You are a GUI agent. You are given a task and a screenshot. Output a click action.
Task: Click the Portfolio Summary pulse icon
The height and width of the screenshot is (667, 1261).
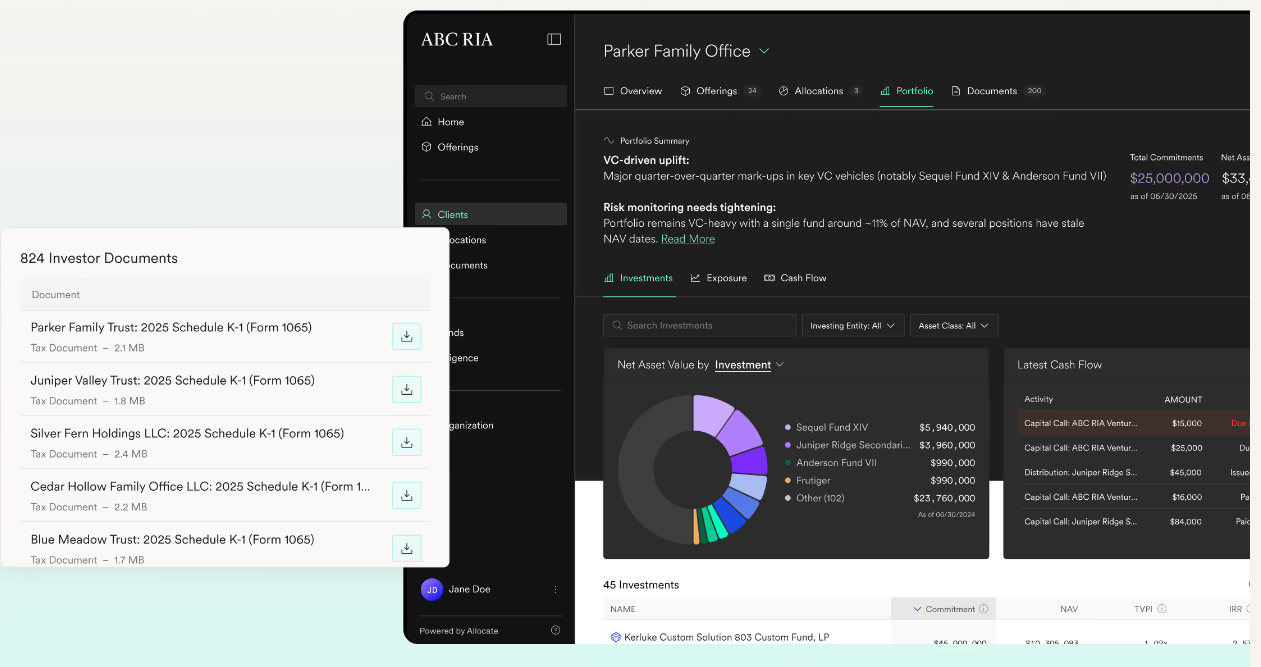pos(609,141)
